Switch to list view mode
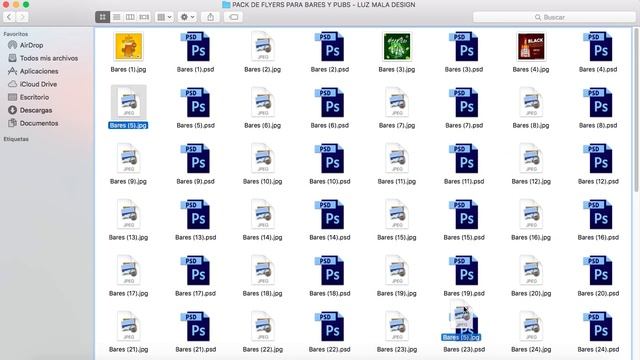 pyautogui.click(x=116, y=17)
